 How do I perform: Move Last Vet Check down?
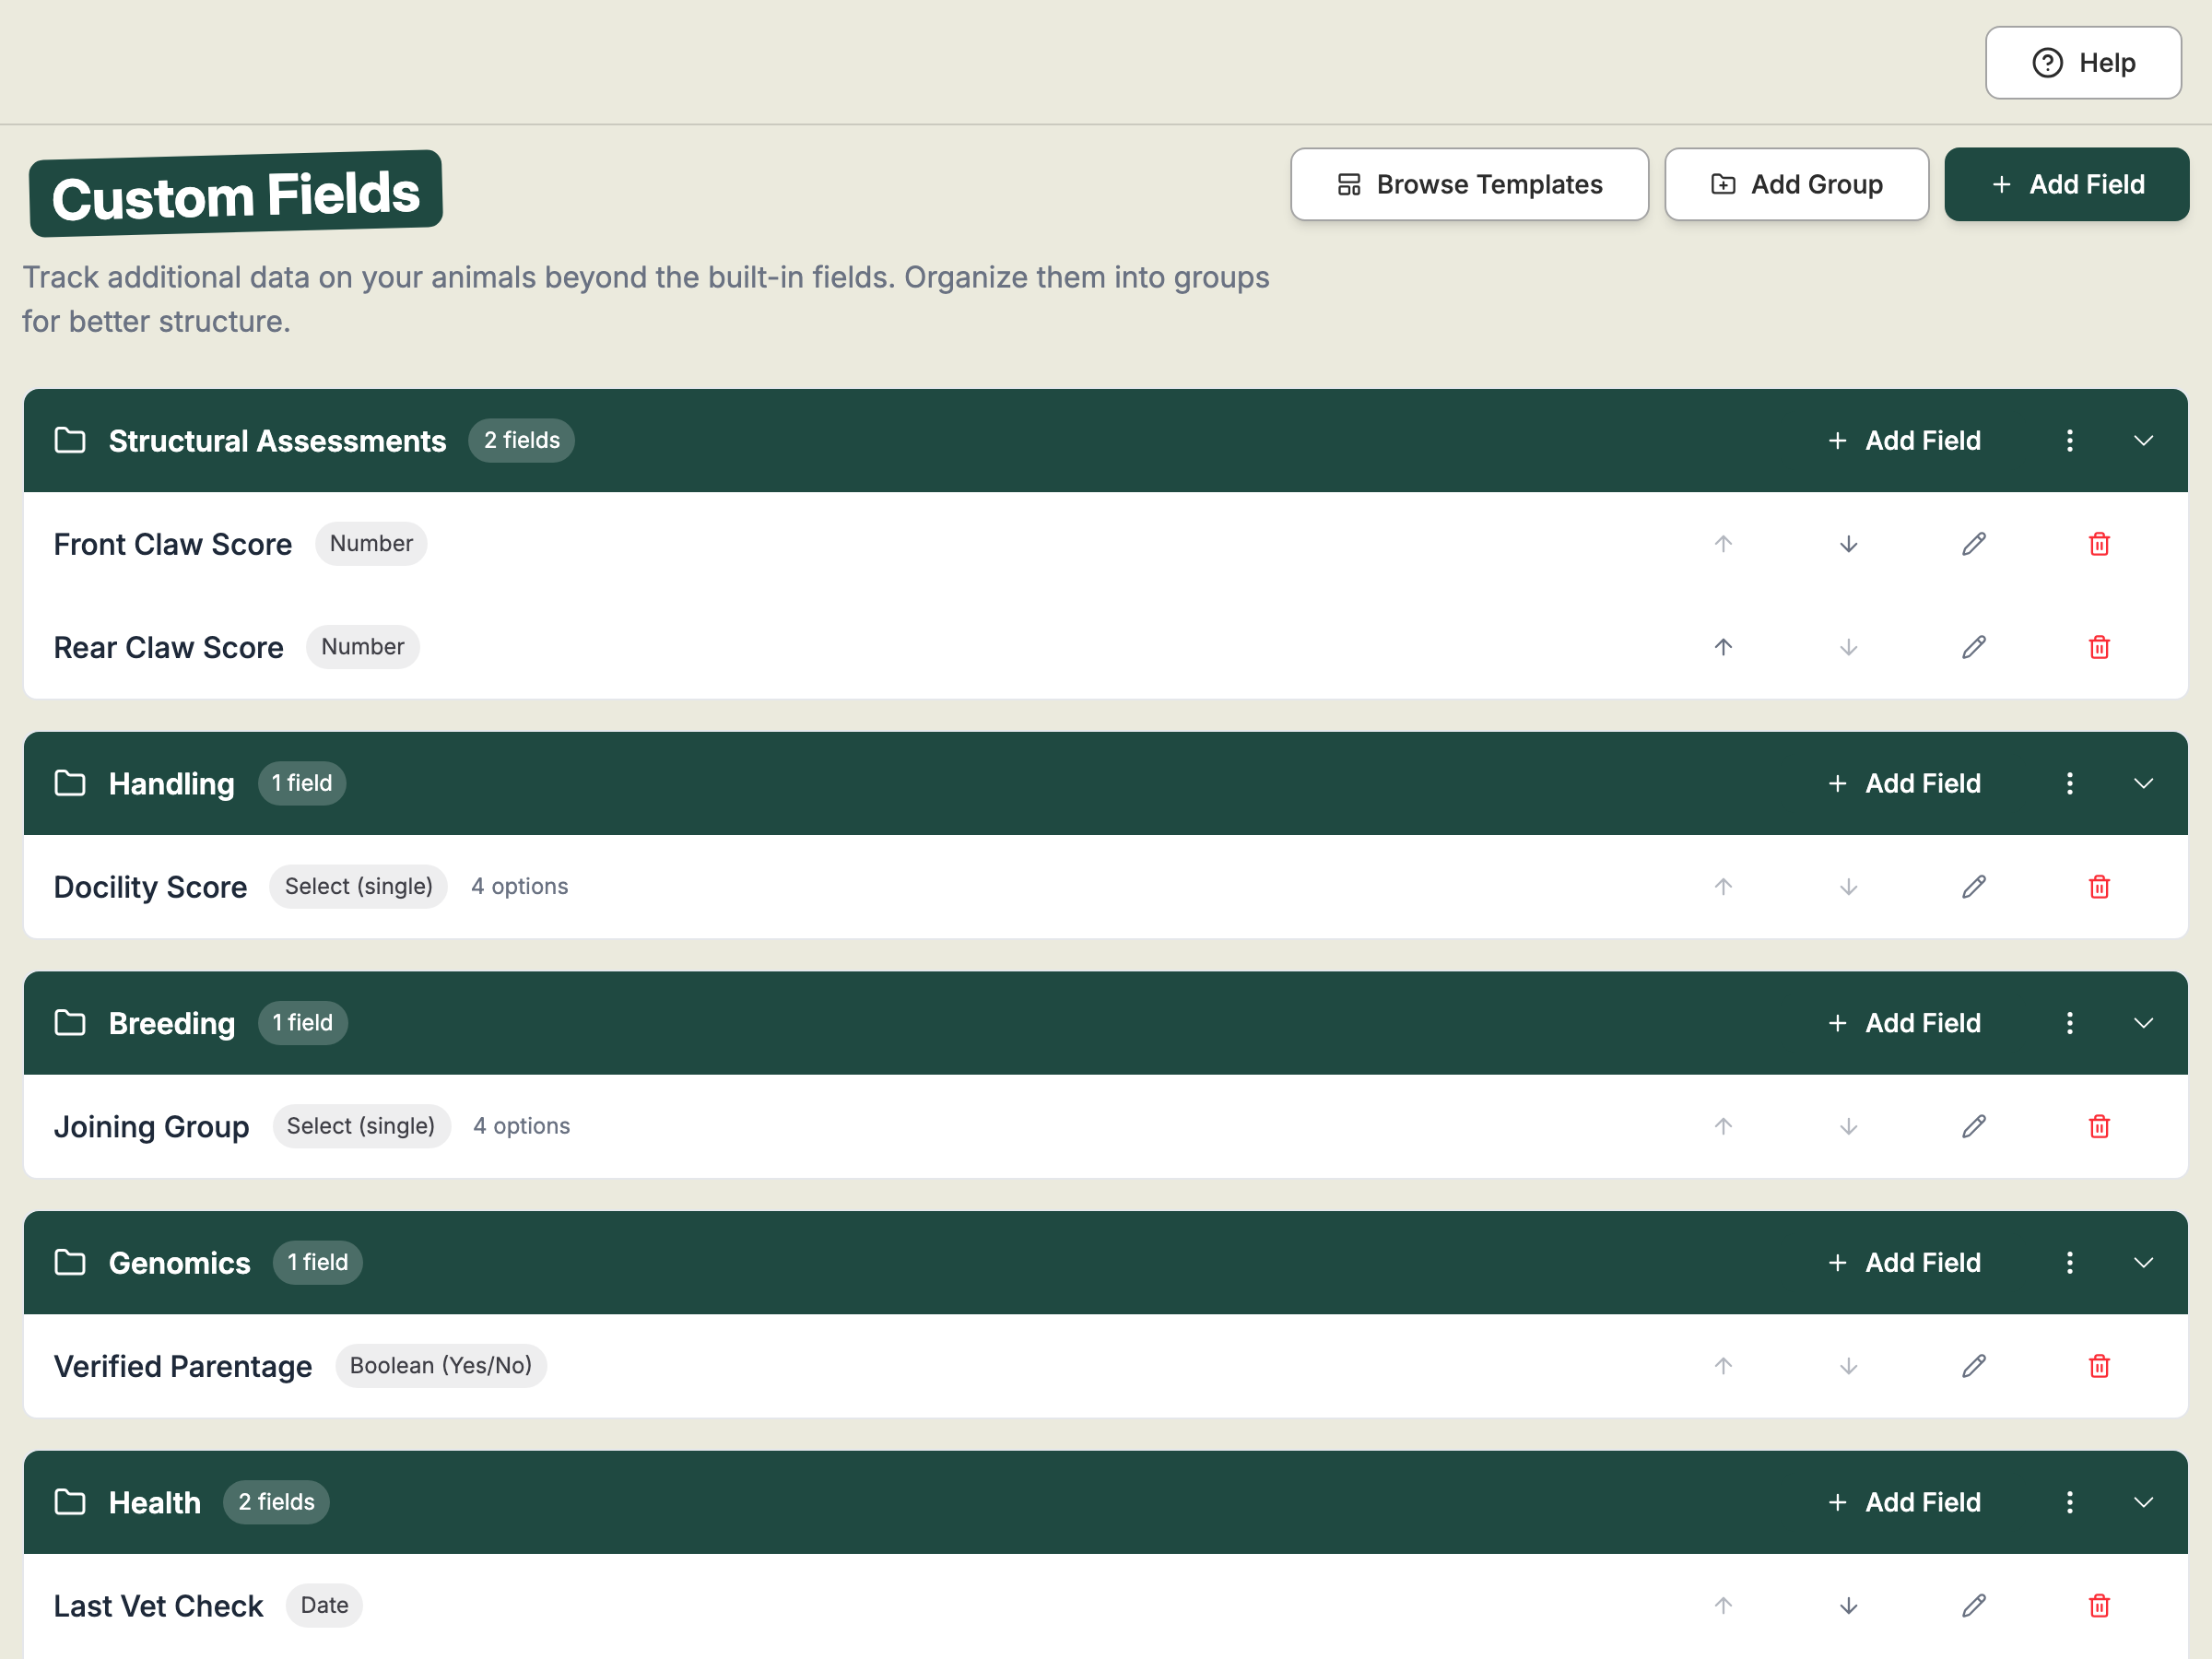pos(1849,1606)
